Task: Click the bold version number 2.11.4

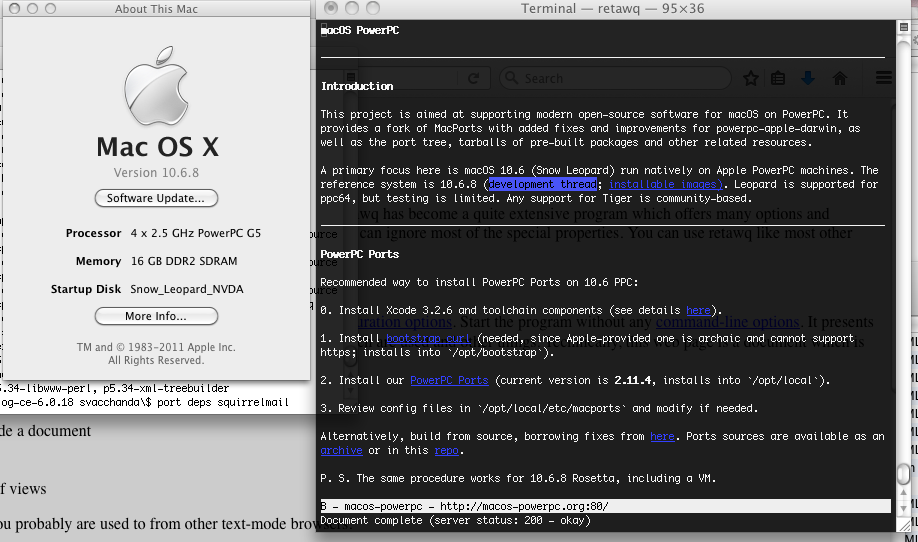Action: point(633,380)
